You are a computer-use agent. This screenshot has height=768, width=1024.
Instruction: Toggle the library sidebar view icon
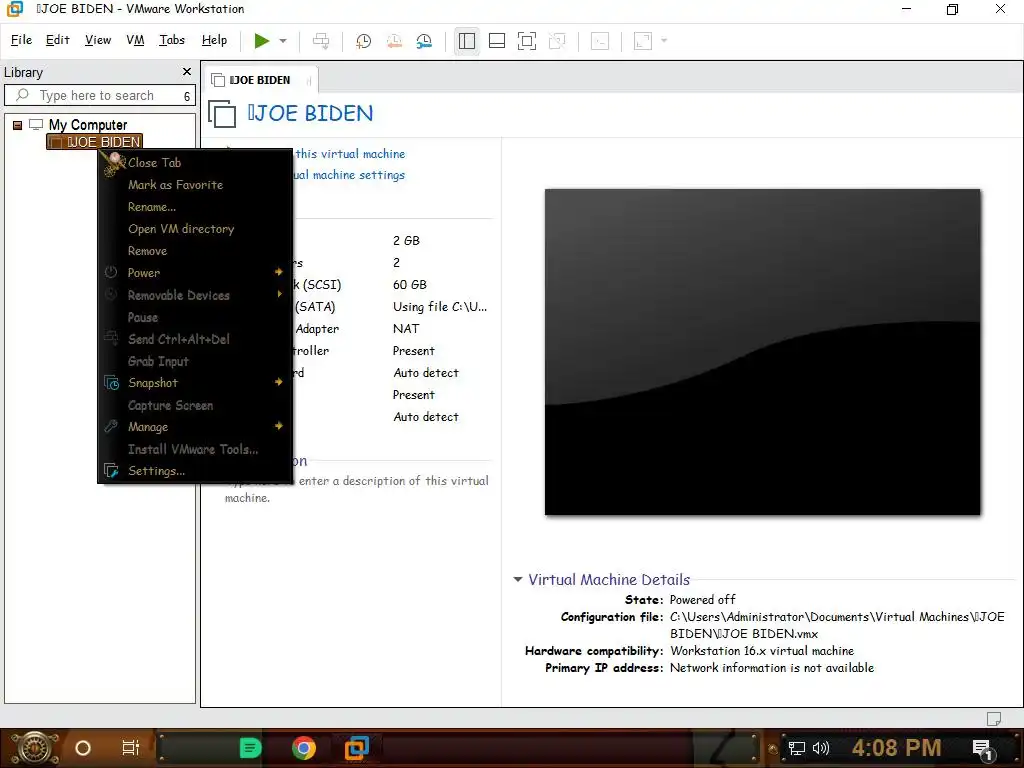[x=467, y=41]
